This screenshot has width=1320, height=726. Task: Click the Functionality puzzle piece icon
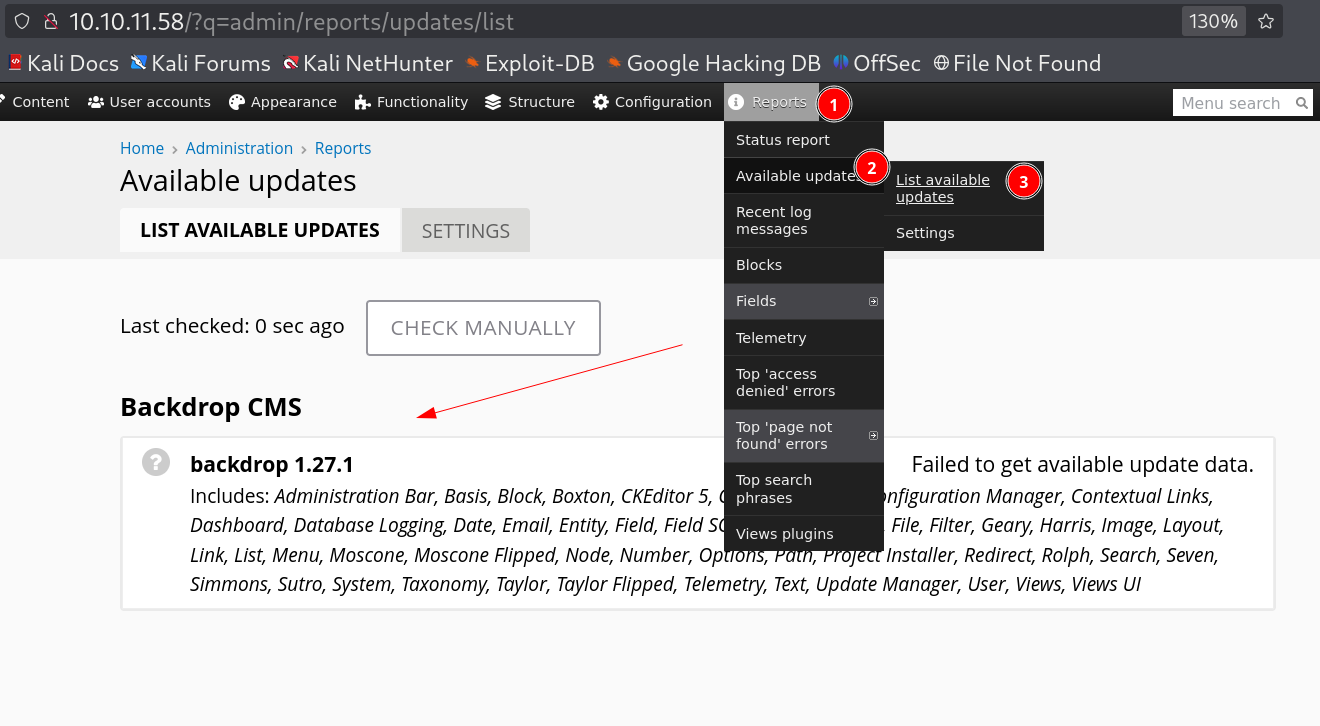[363, 102]
